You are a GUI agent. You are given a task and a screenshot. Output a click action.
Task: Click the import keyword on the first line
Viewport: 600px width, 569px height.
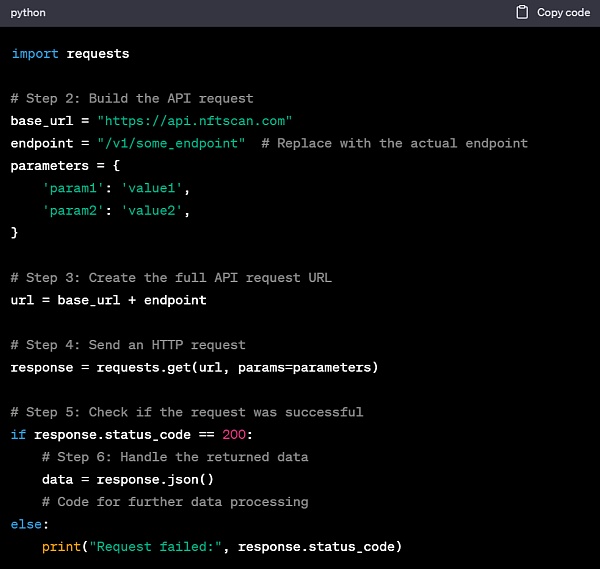pos(35,53)
